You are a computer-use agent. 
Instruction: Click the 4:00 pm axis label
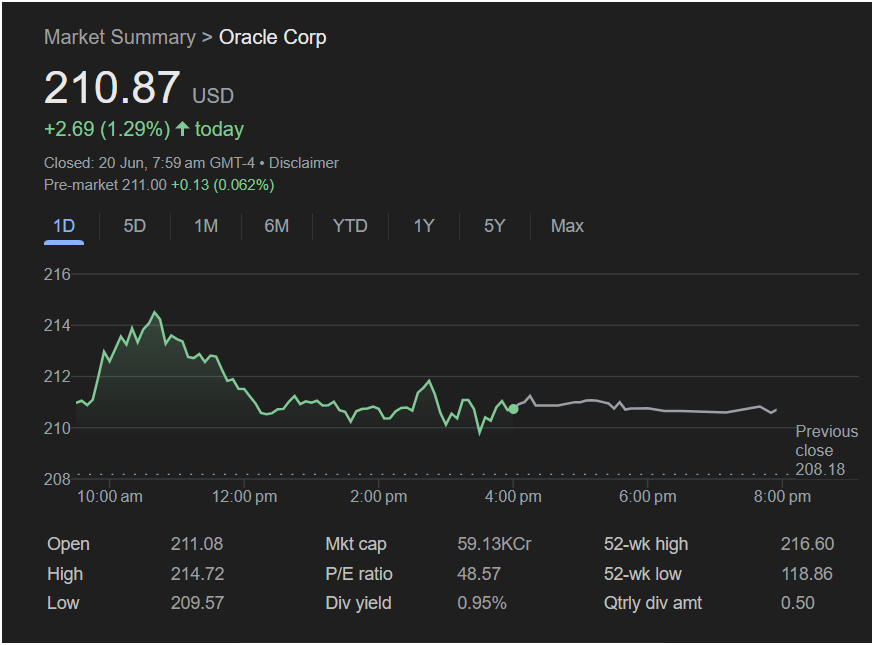pyautogui.click(x=513, y=497)
